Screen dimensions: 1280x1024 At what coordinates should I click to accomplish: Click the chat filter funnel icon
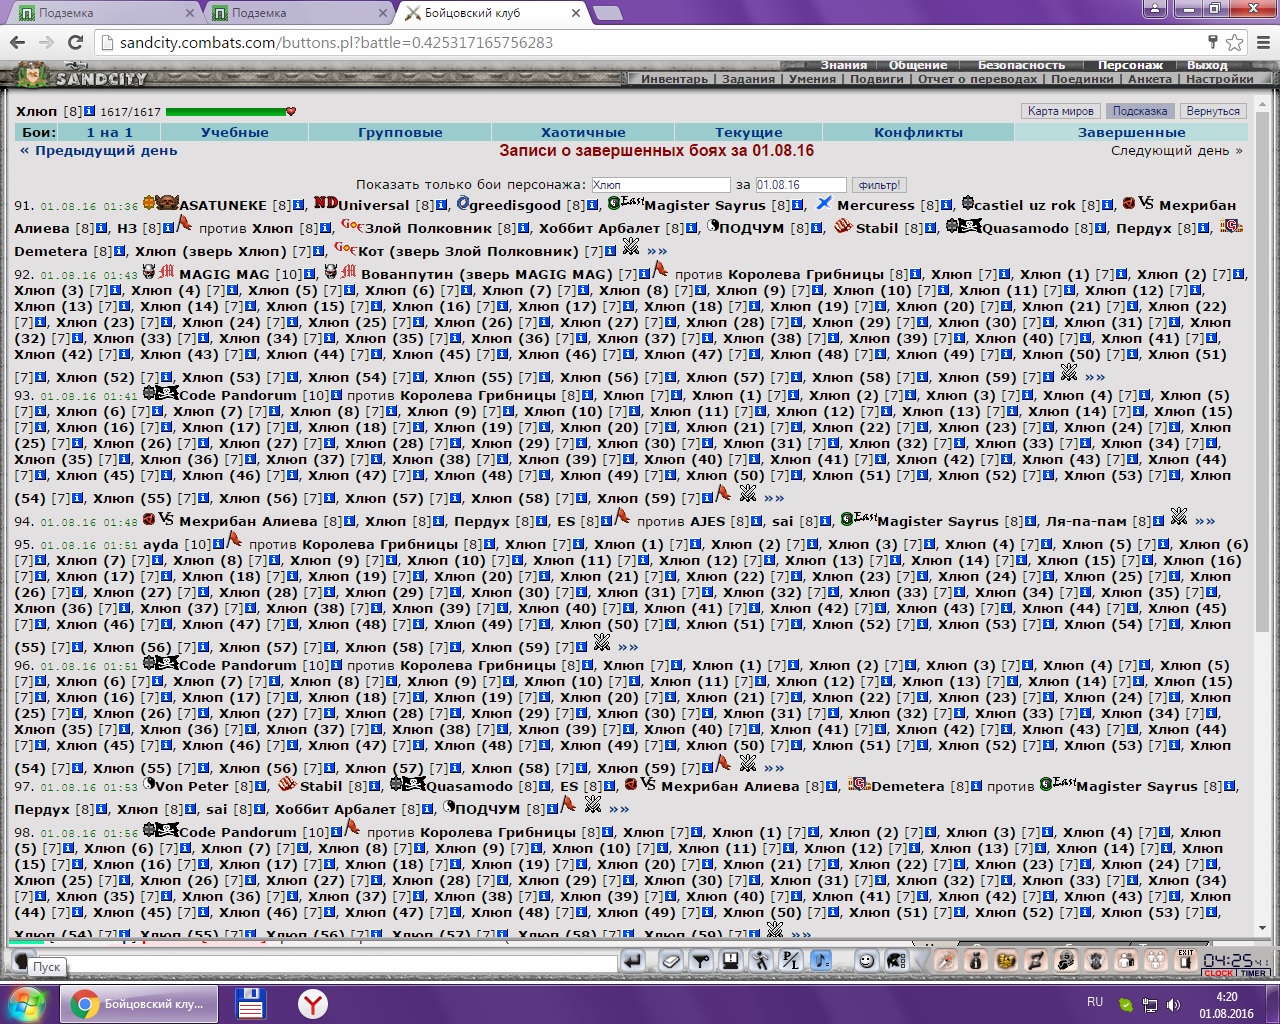[701, 961]
